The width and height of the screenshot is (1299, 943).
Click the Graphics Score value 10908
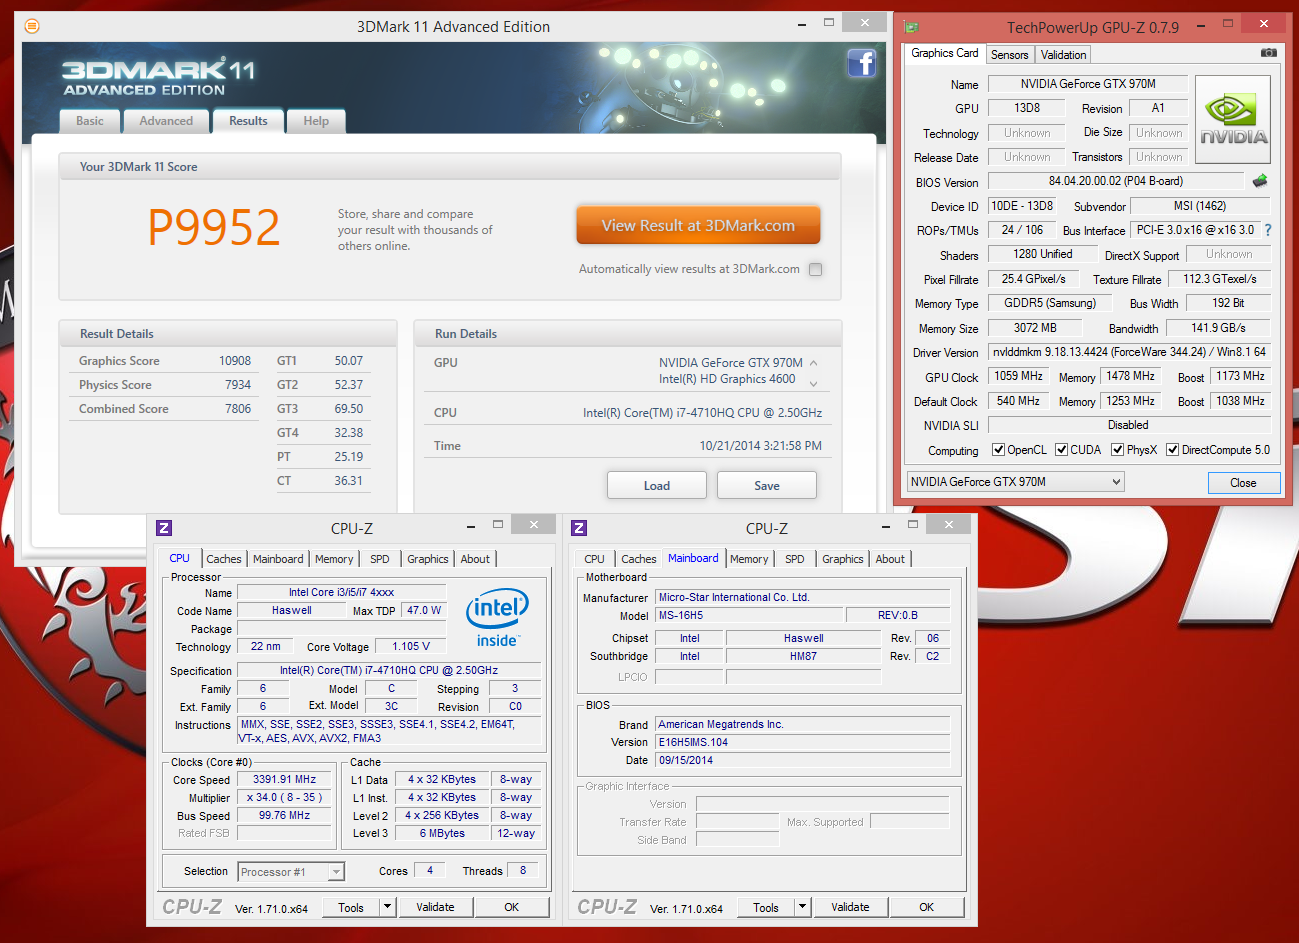235,361
